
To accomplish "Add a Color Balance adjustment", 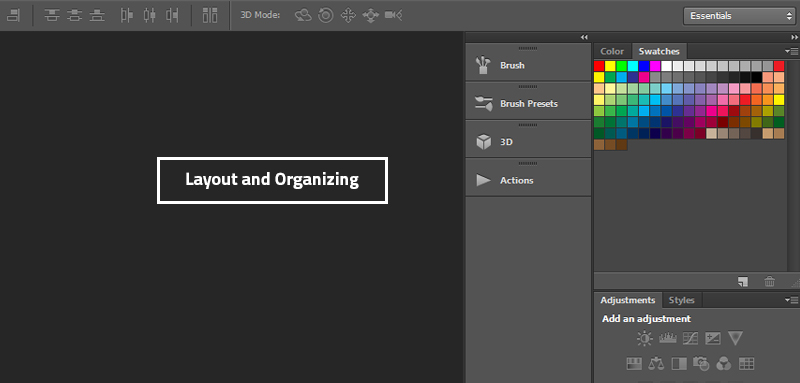I will (x=656, y=364).
